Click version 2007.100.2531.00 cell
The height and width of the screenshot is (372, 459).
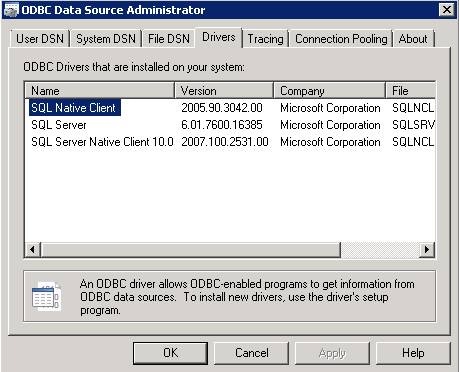point(225,142)
